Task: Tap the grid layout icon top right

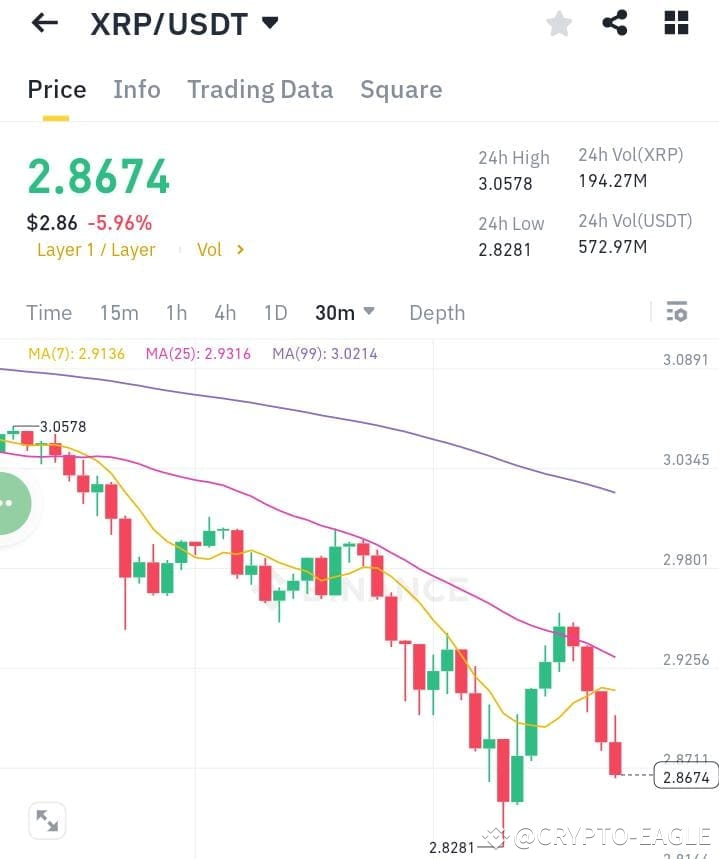Action: (676, 23)
